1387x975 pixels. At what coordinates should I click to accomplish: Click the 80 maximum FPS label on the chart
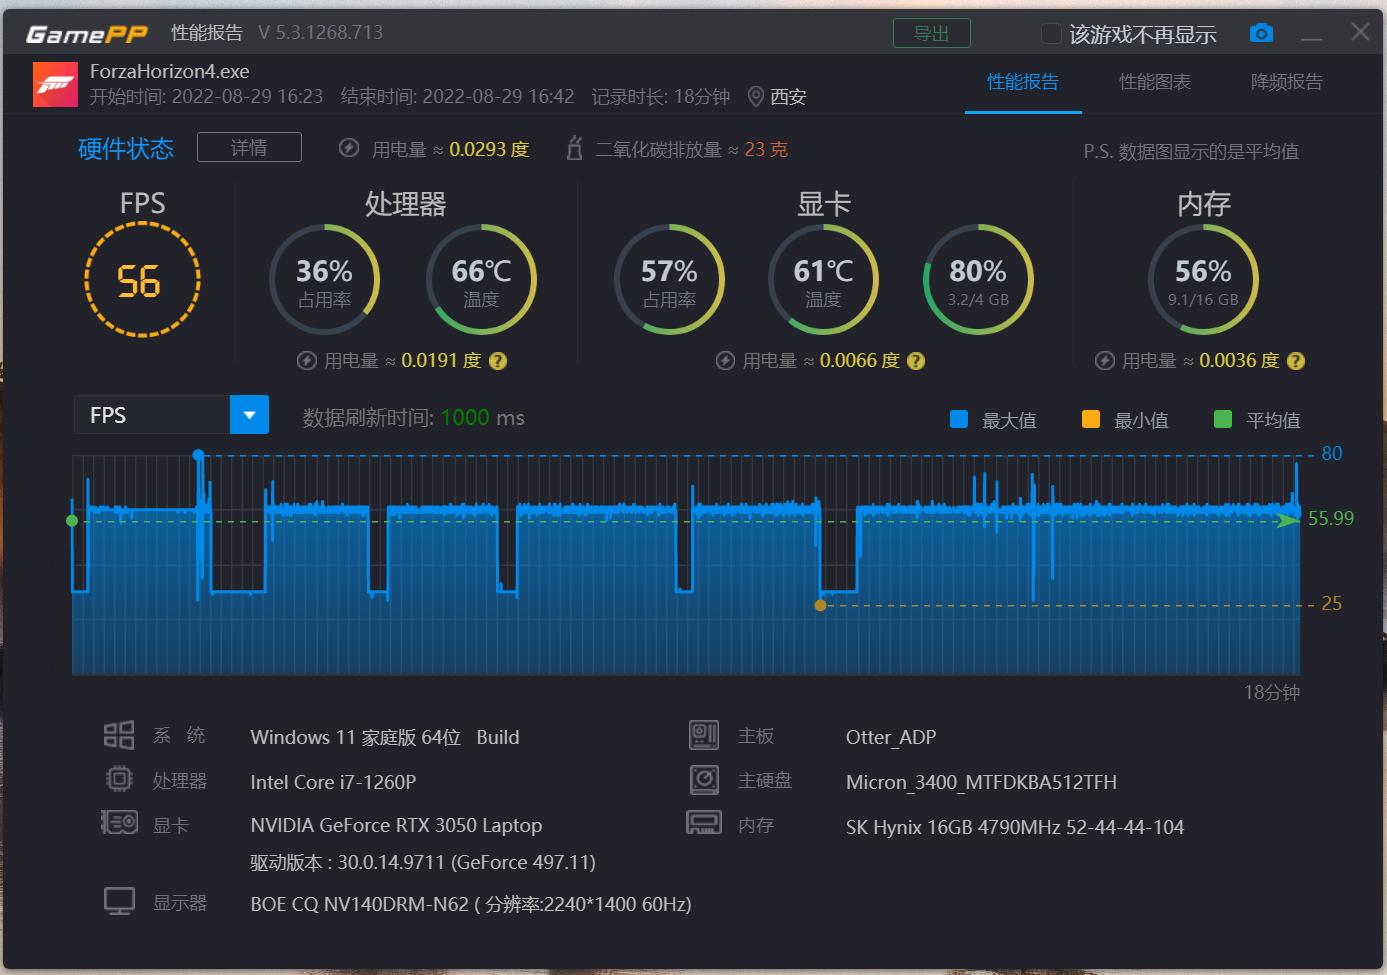click(x=1332, y=453)
